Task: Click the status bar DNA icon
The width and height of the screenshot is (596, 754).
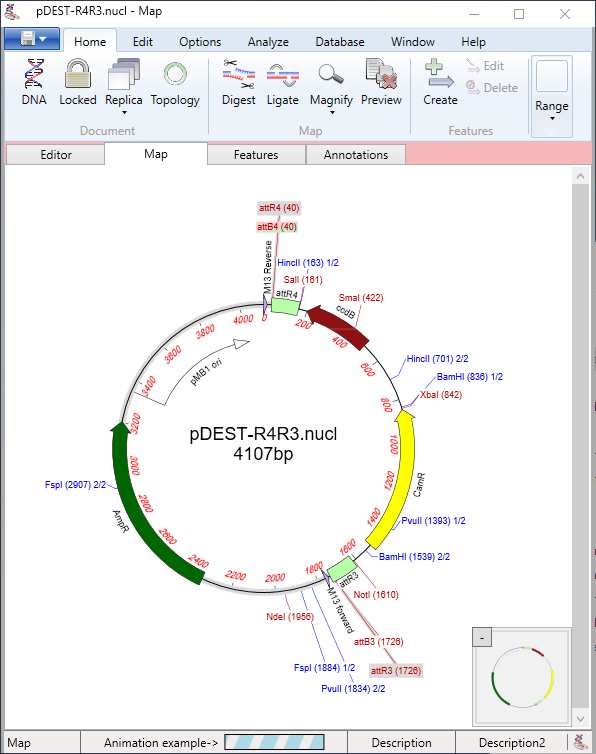Action: point(581,742)
